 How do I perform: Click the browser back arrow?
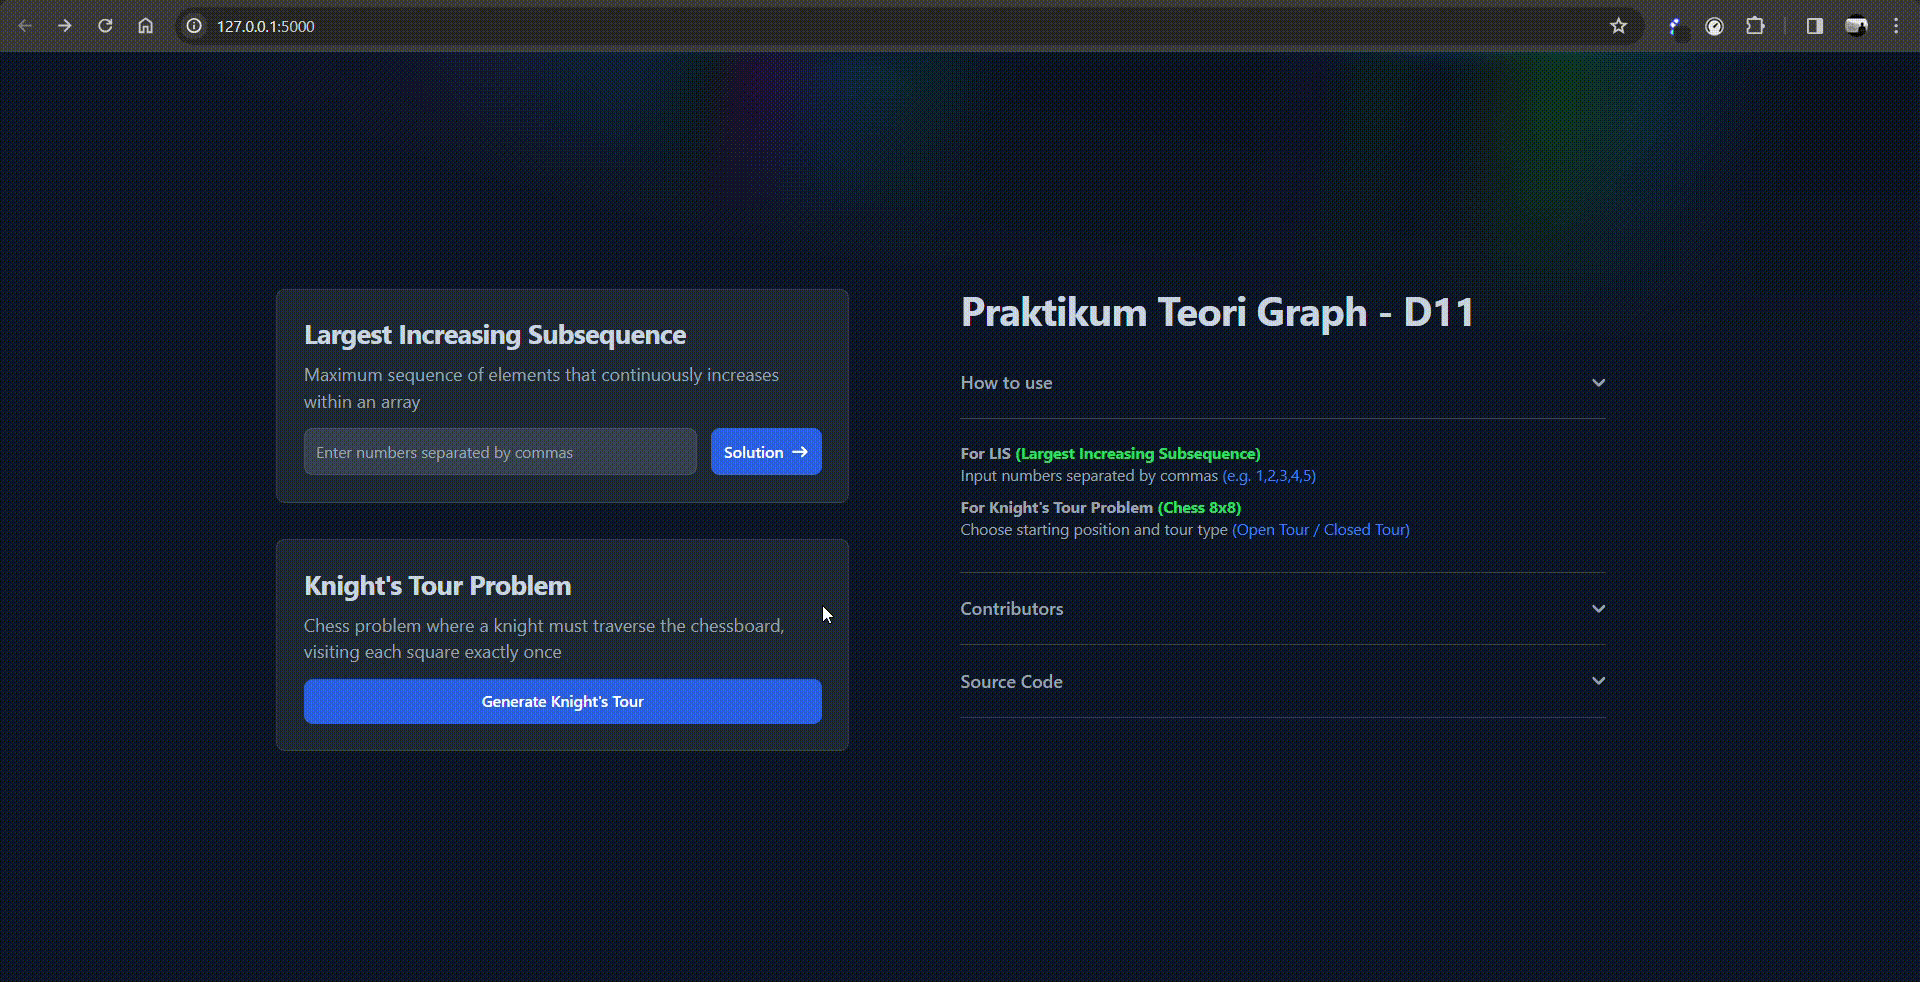[26, 26]
